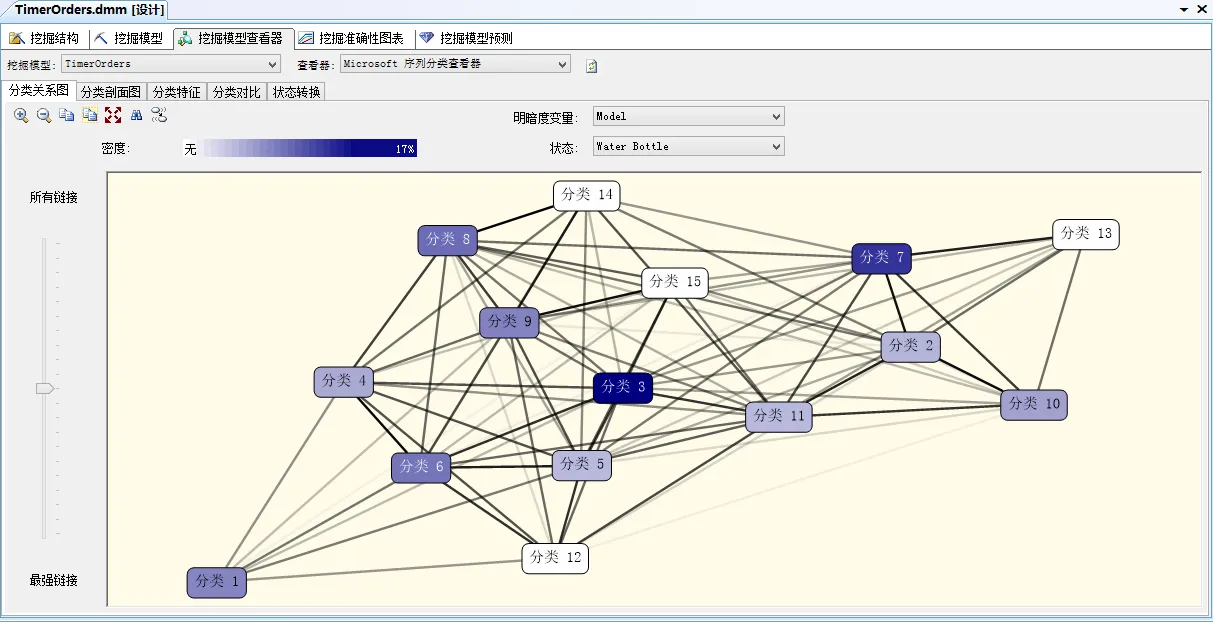Select cluster node 分类 10
This screenshot has height=622, width=1213.
[x=1034, y=404]
